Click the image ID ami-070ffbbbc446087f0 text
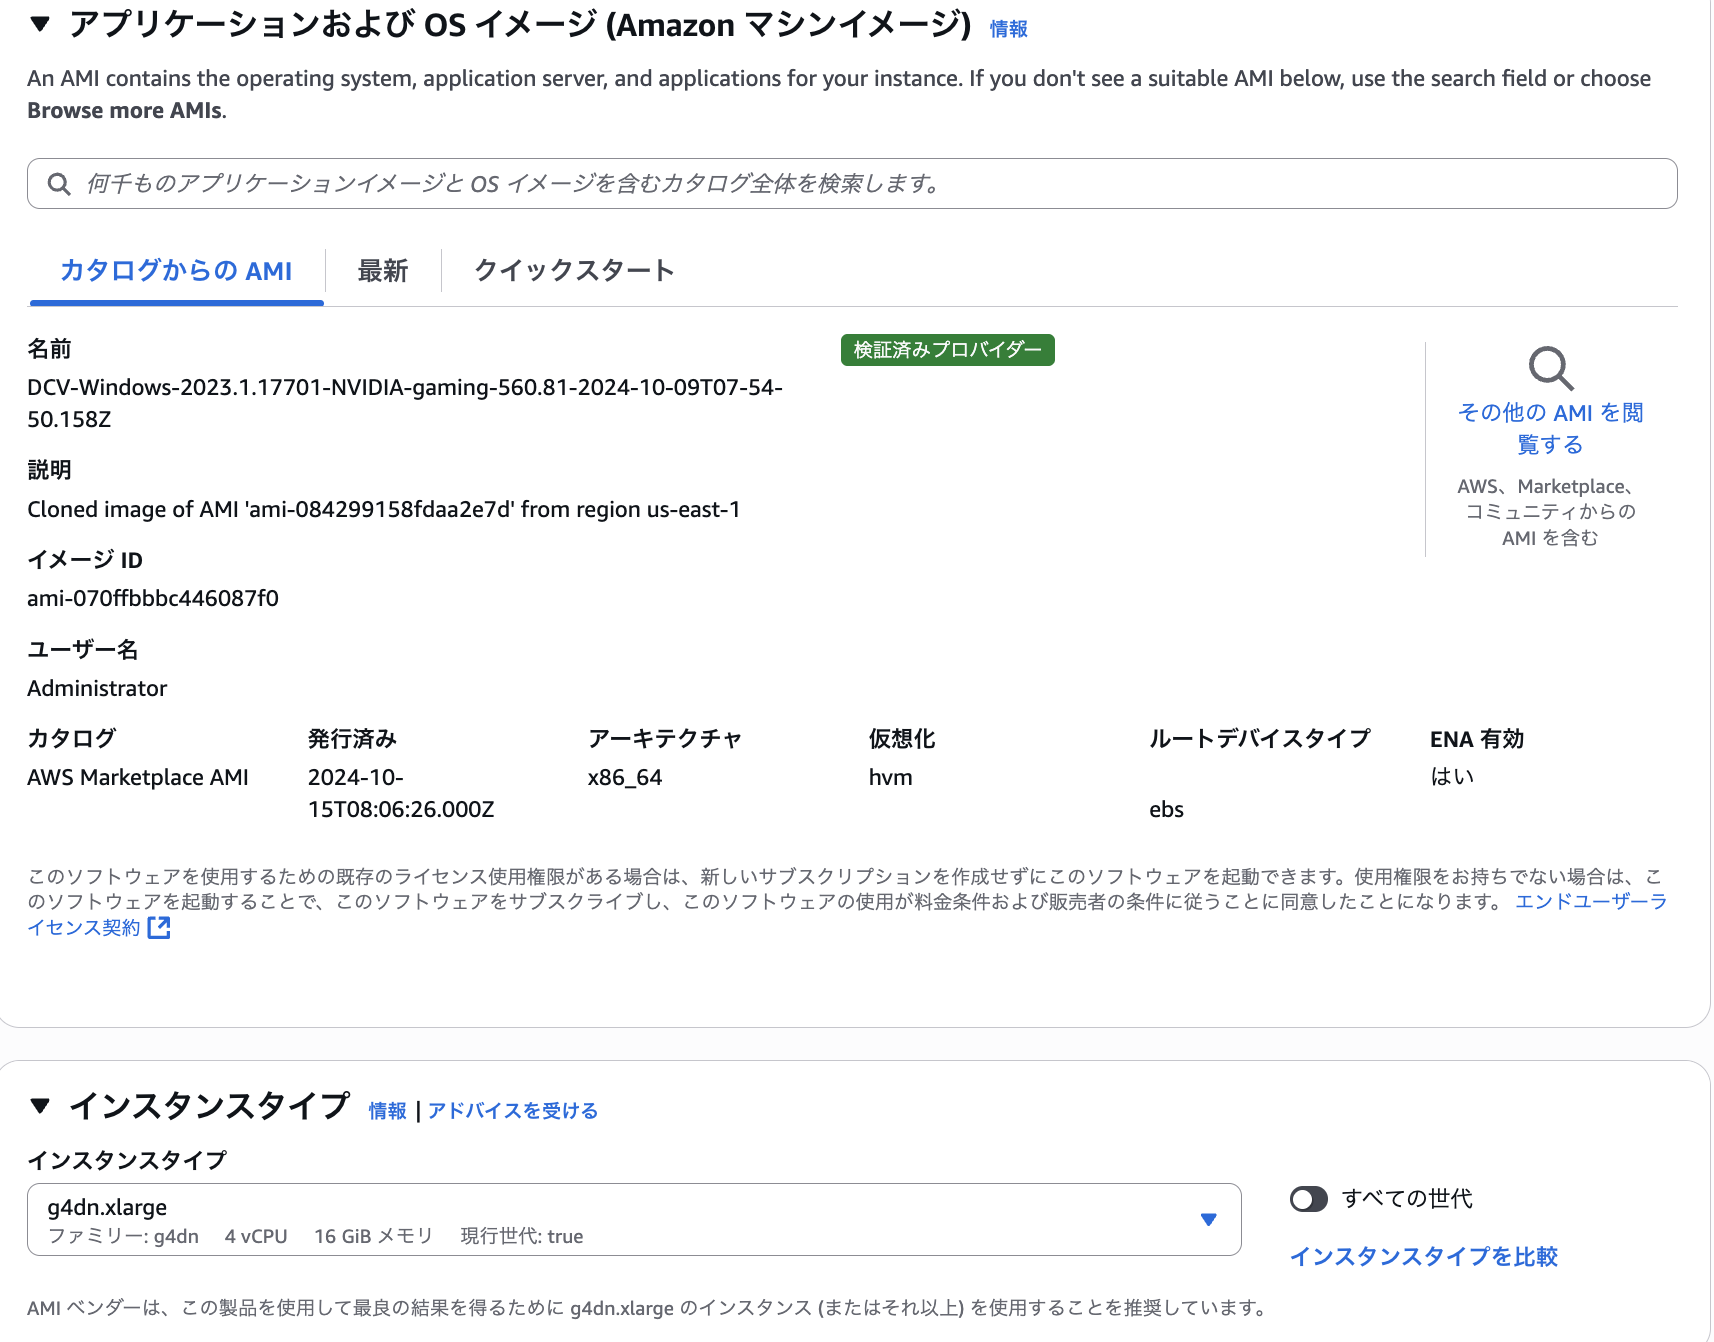This screenshot has height=1342, width=1714. click(153, 599)
